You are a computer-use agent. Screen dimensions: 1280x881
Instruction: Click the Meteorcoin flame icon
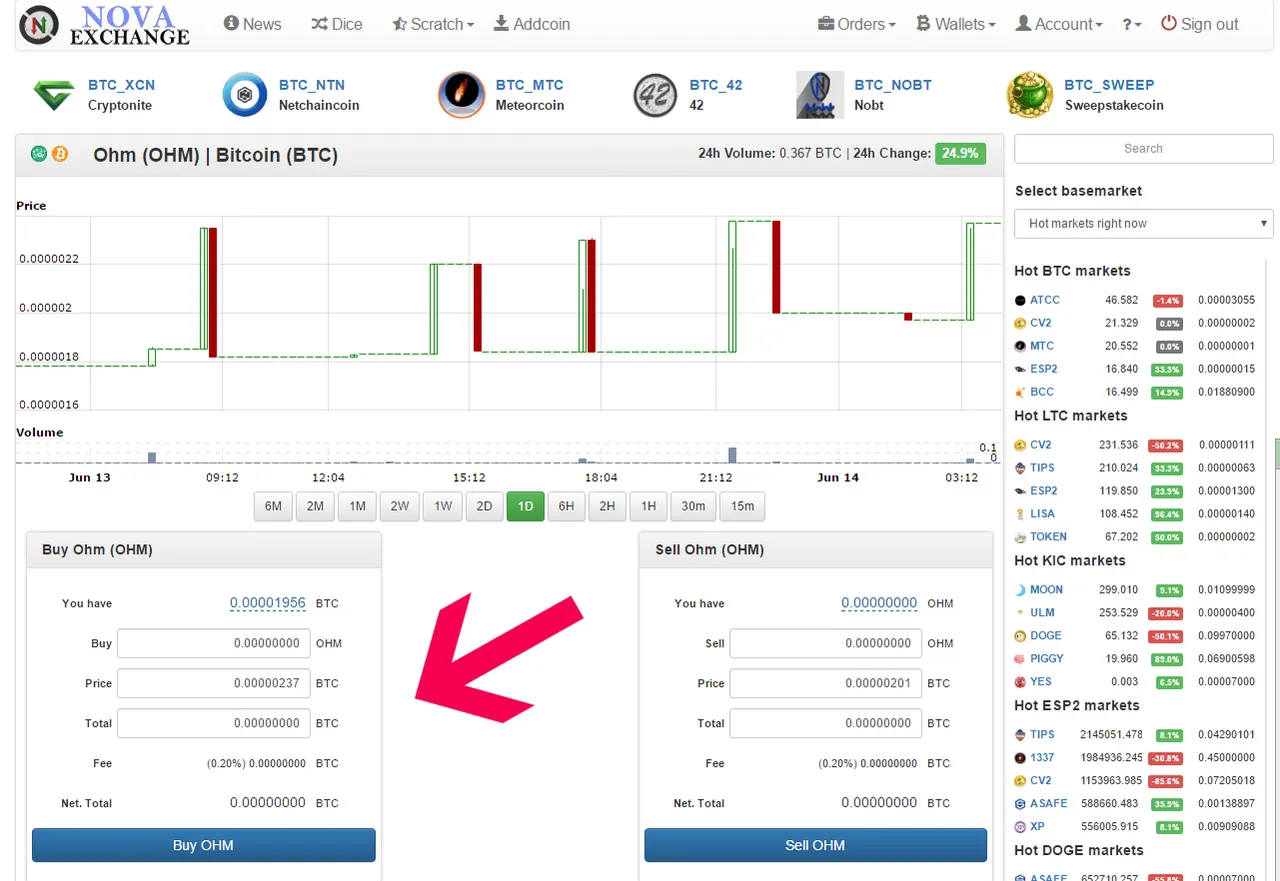tap(461, 95)
